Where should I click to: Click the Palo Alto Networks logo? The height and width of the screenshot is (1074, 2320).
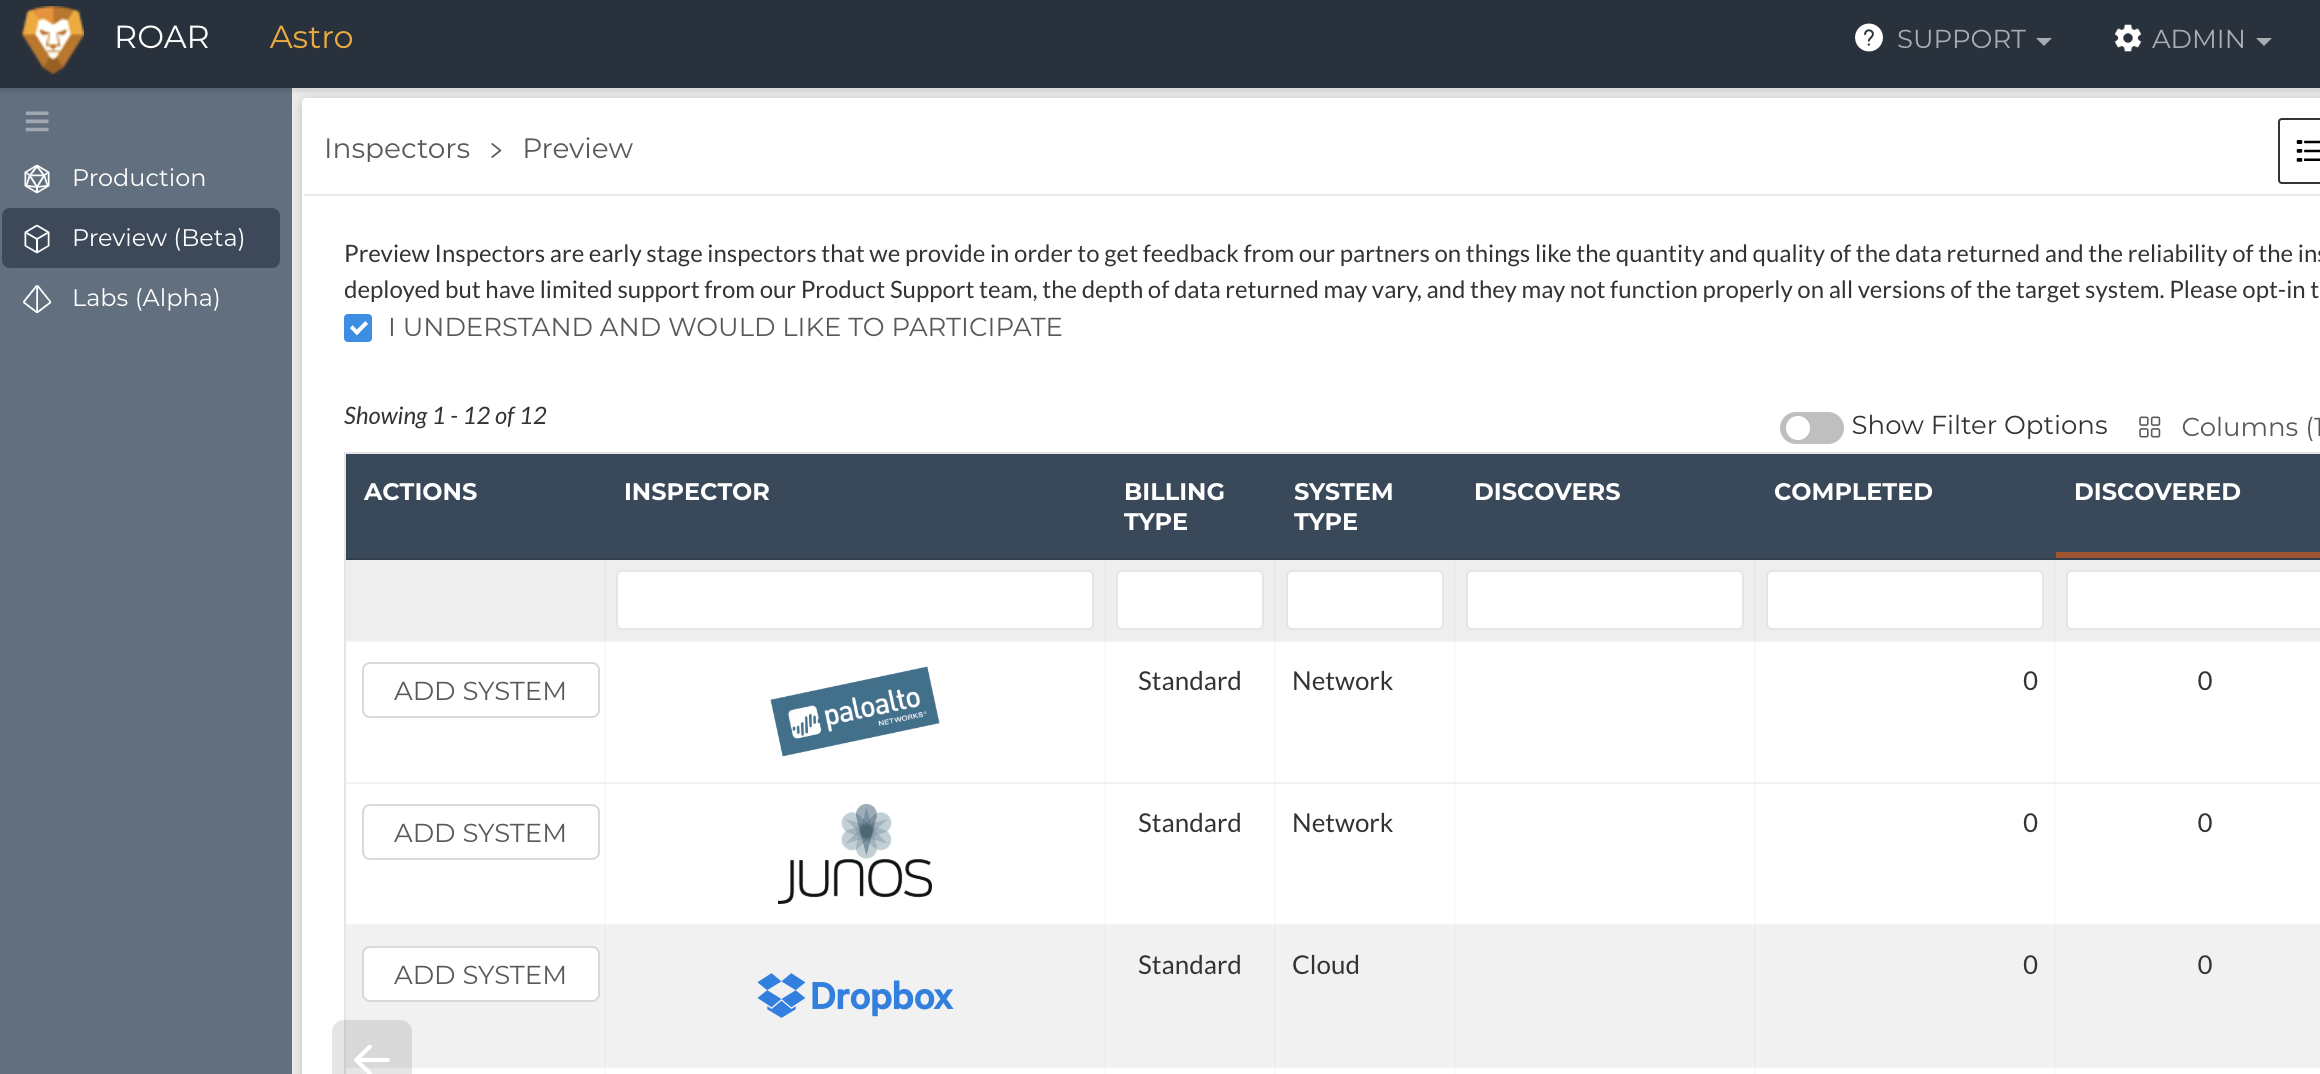click(855, 711)
